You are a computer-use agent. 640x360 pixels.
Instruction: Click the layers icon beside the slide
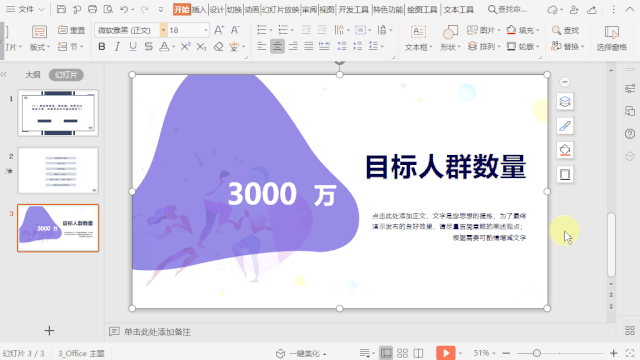pos(565,102)
